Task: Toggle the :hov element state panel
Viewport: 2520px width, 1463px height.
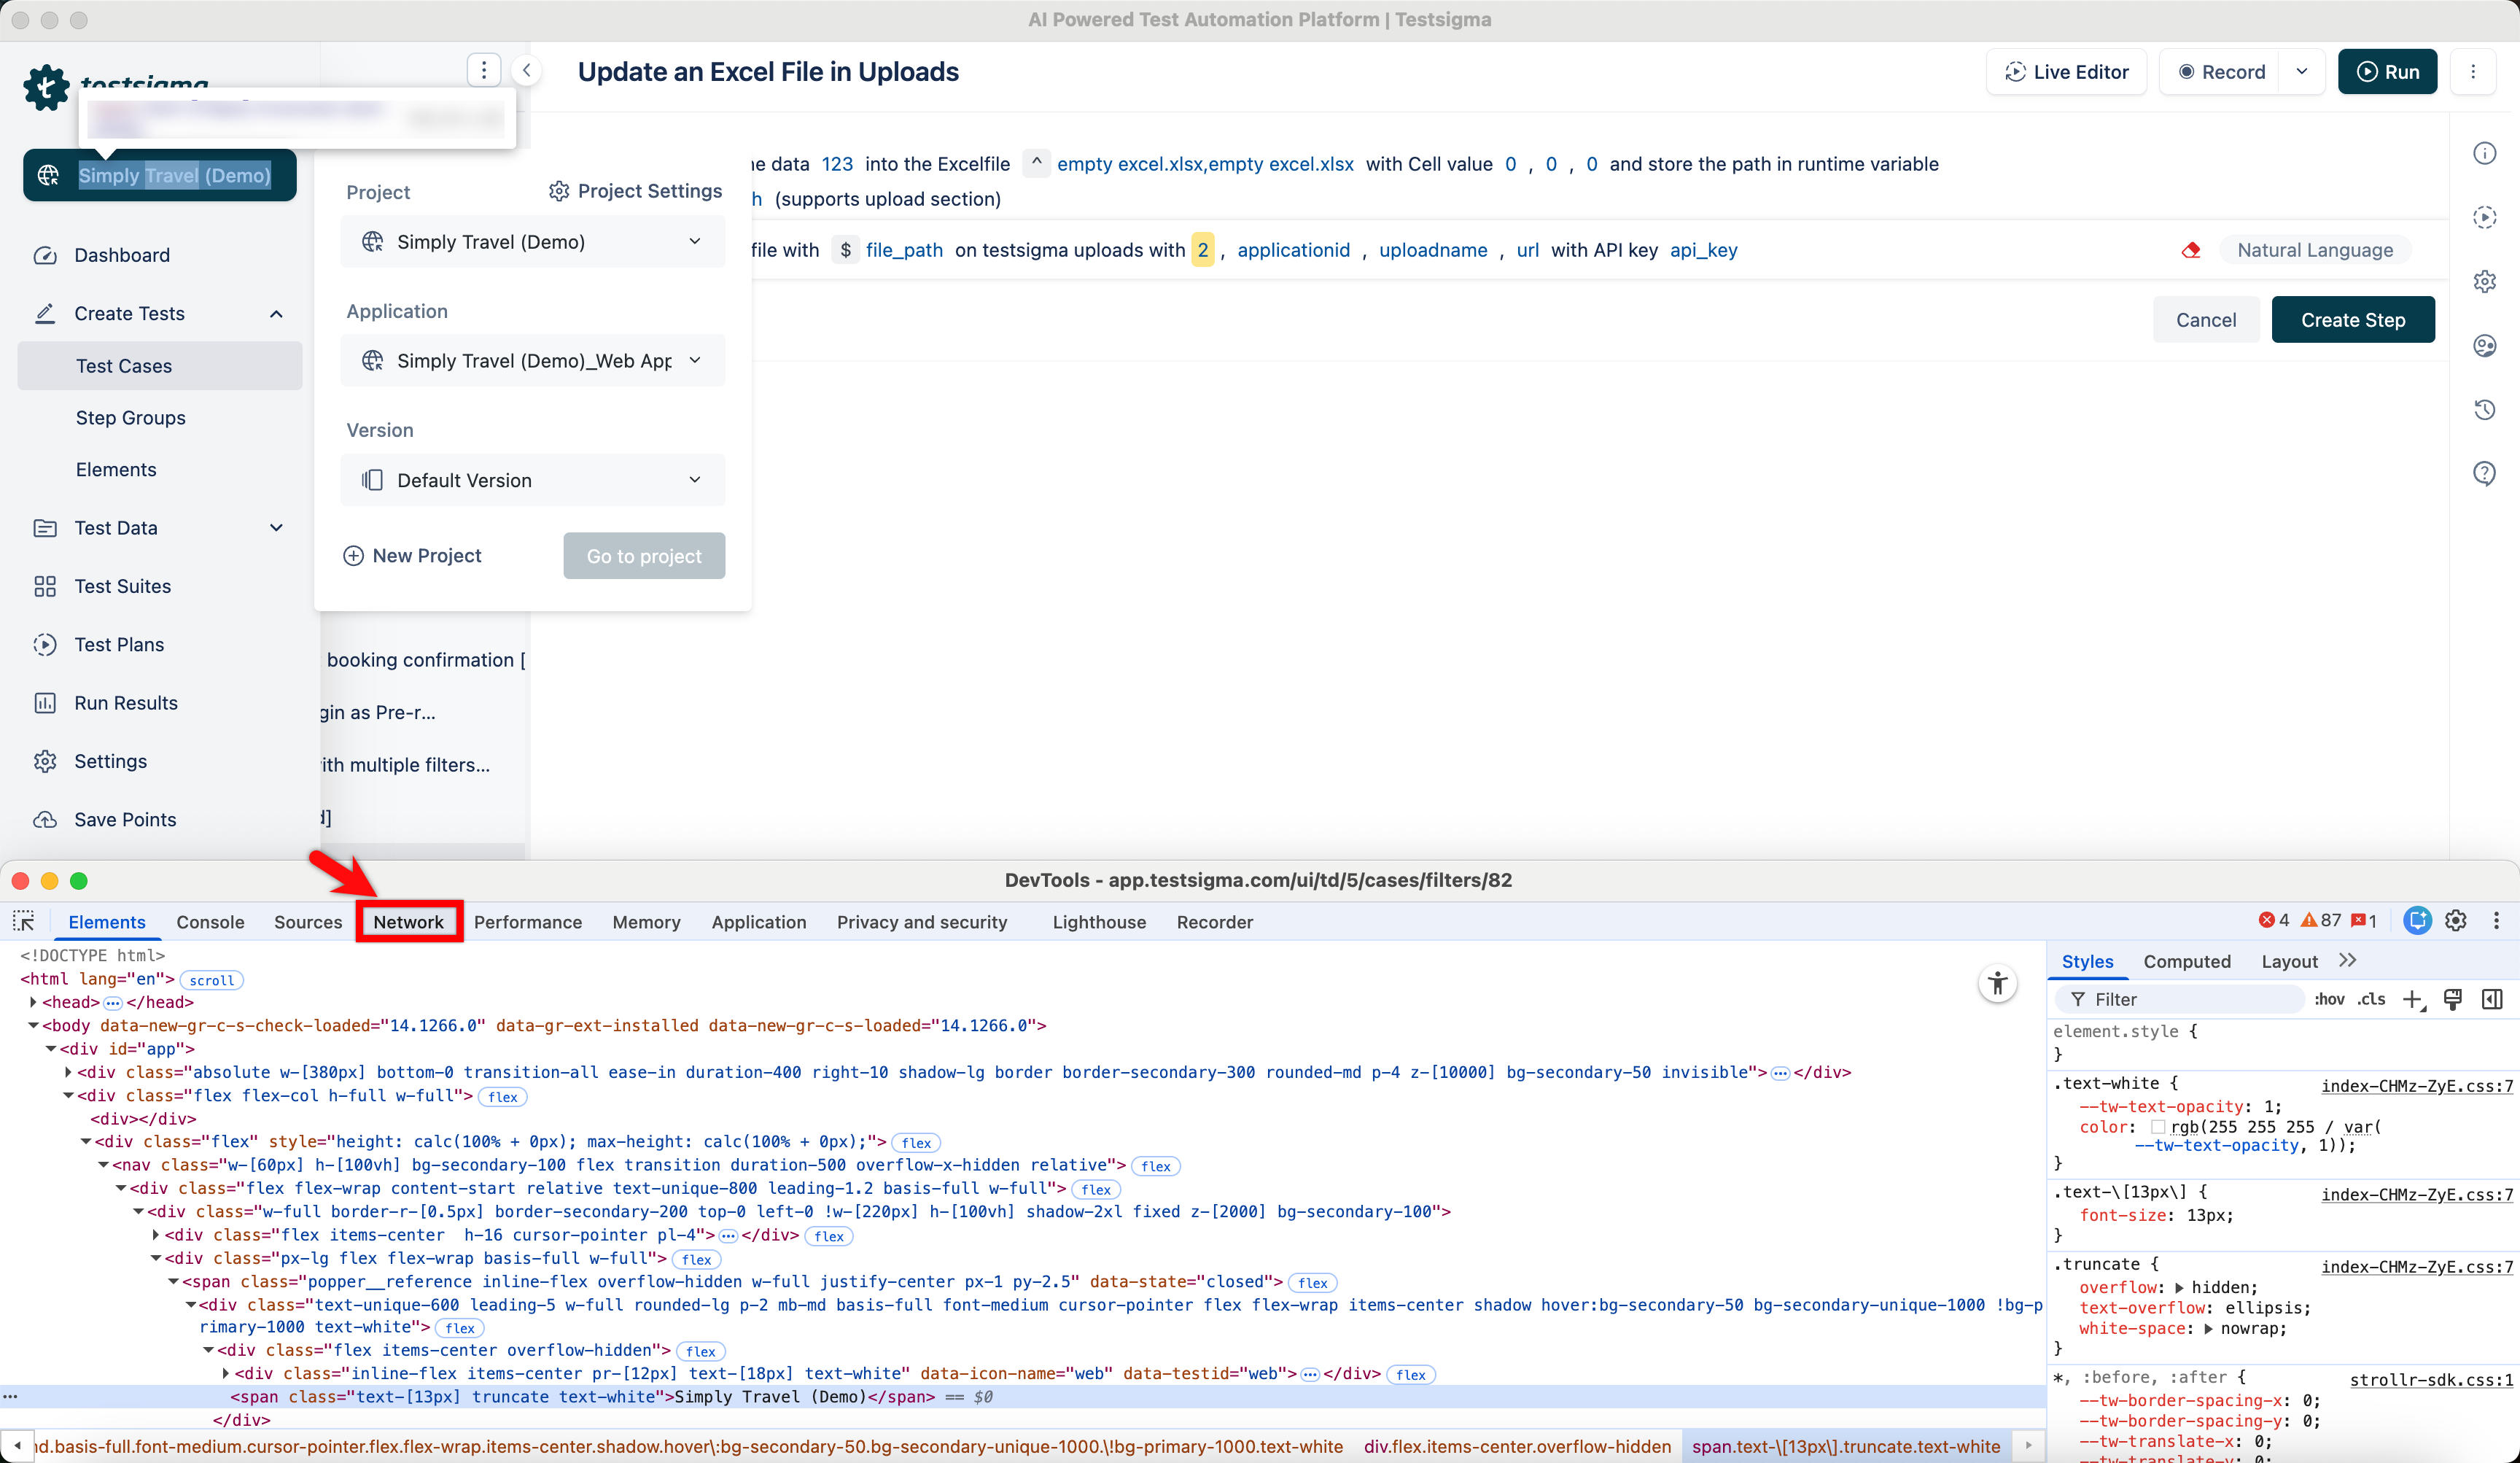Action: [2328, 999]
